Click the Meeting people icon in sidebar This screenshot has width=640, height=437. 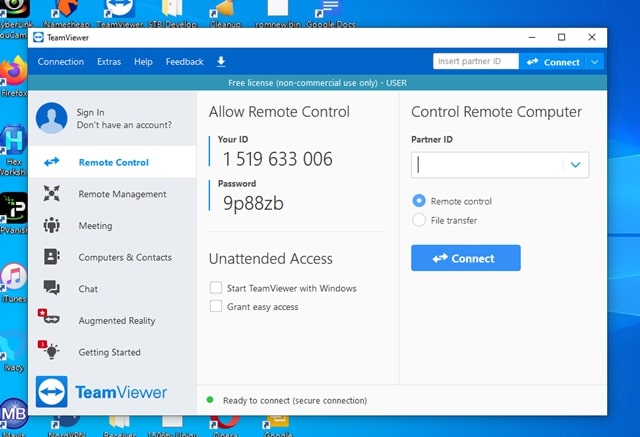coord(52,225)
